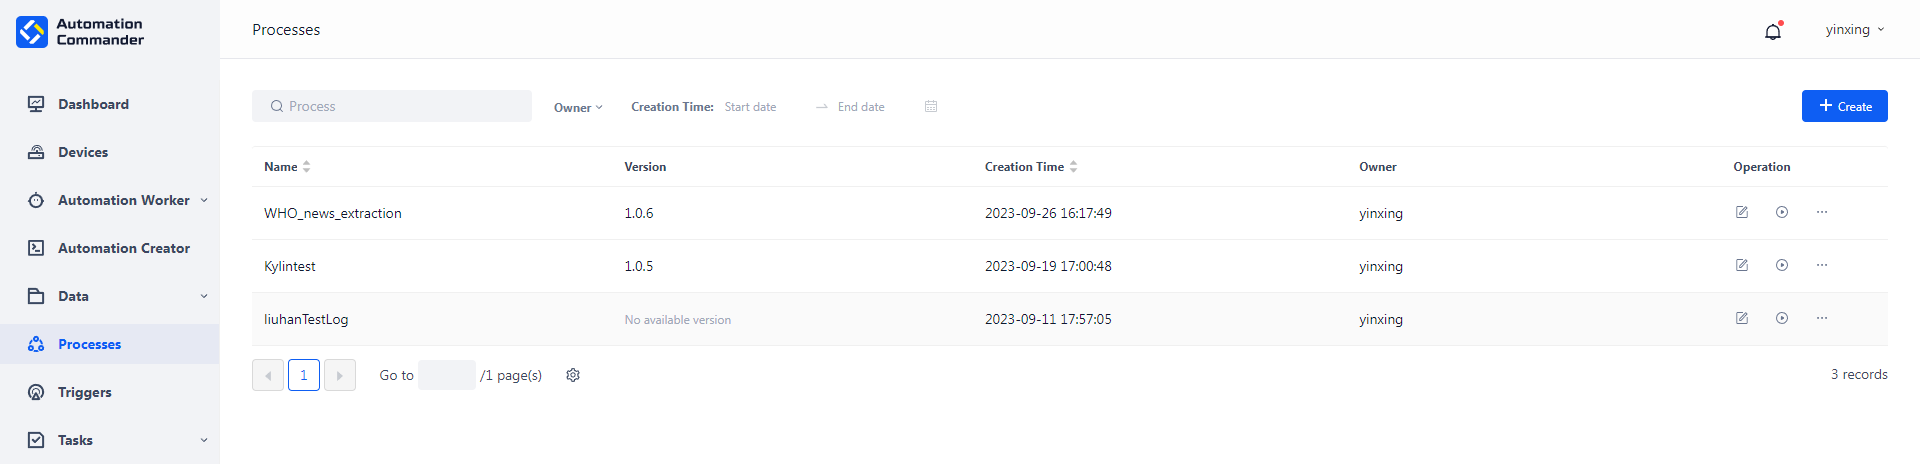The height and width of the screenshot is (464, 1920).
Task: Open the yinxing user menu
Action: point(1854,30)
